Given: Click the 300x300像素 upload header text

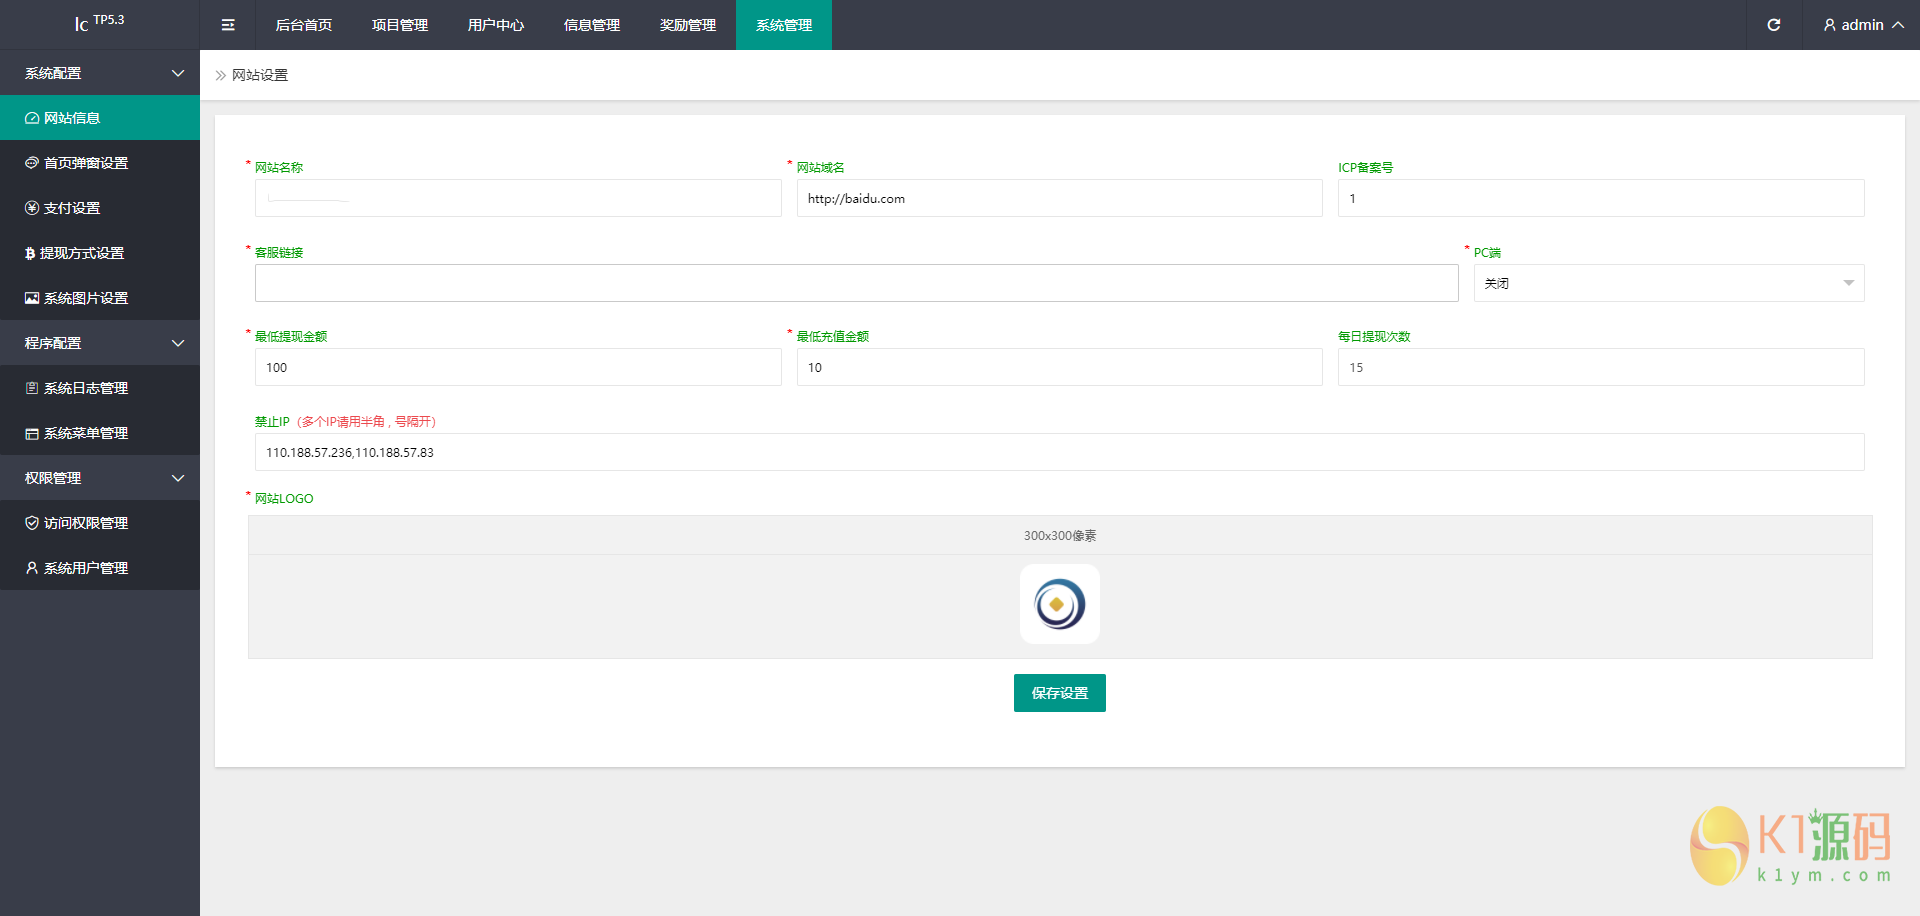Looking at the screenshot, I should pyautogui.click(x=1060, y=536).
